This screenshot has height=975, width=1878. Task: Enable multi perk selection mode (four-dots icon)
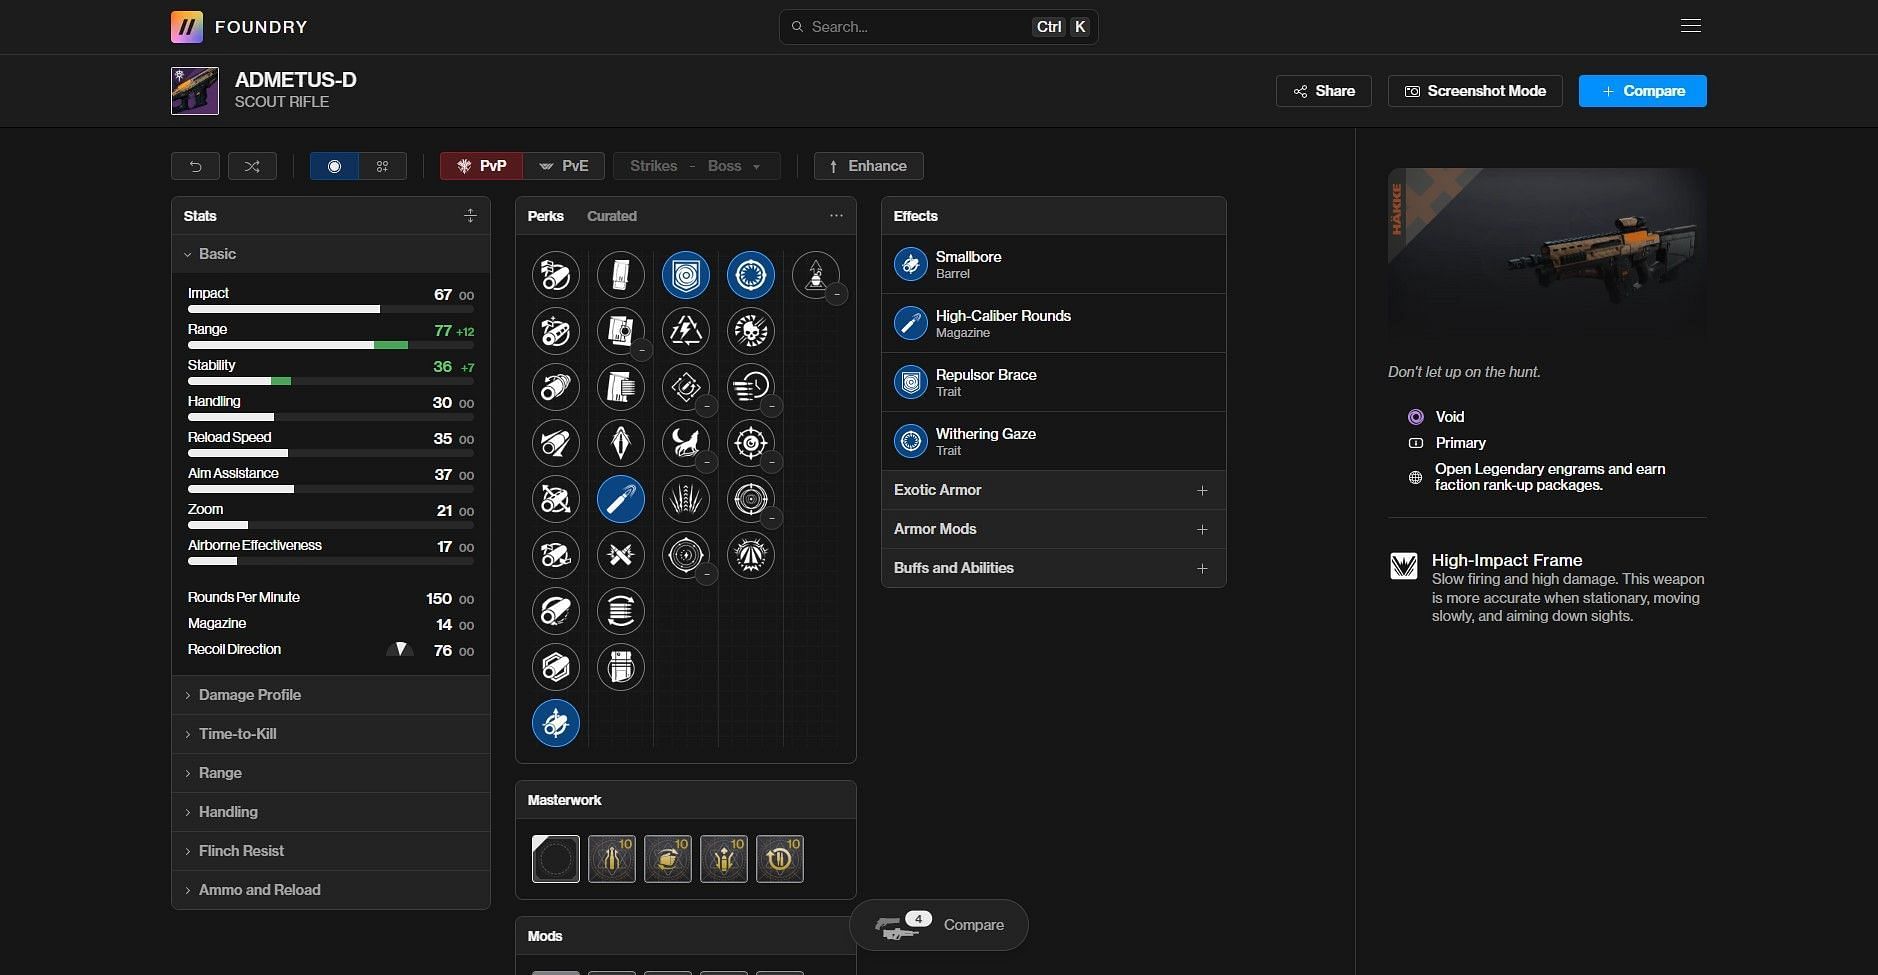tap(382, 166)
